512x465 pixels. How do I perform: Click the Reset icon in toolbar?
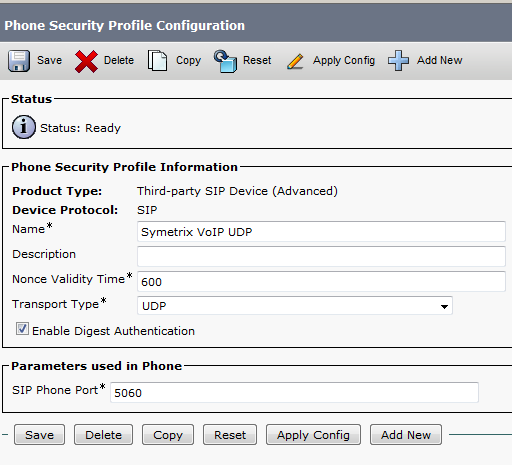click(x=225, y=61)
